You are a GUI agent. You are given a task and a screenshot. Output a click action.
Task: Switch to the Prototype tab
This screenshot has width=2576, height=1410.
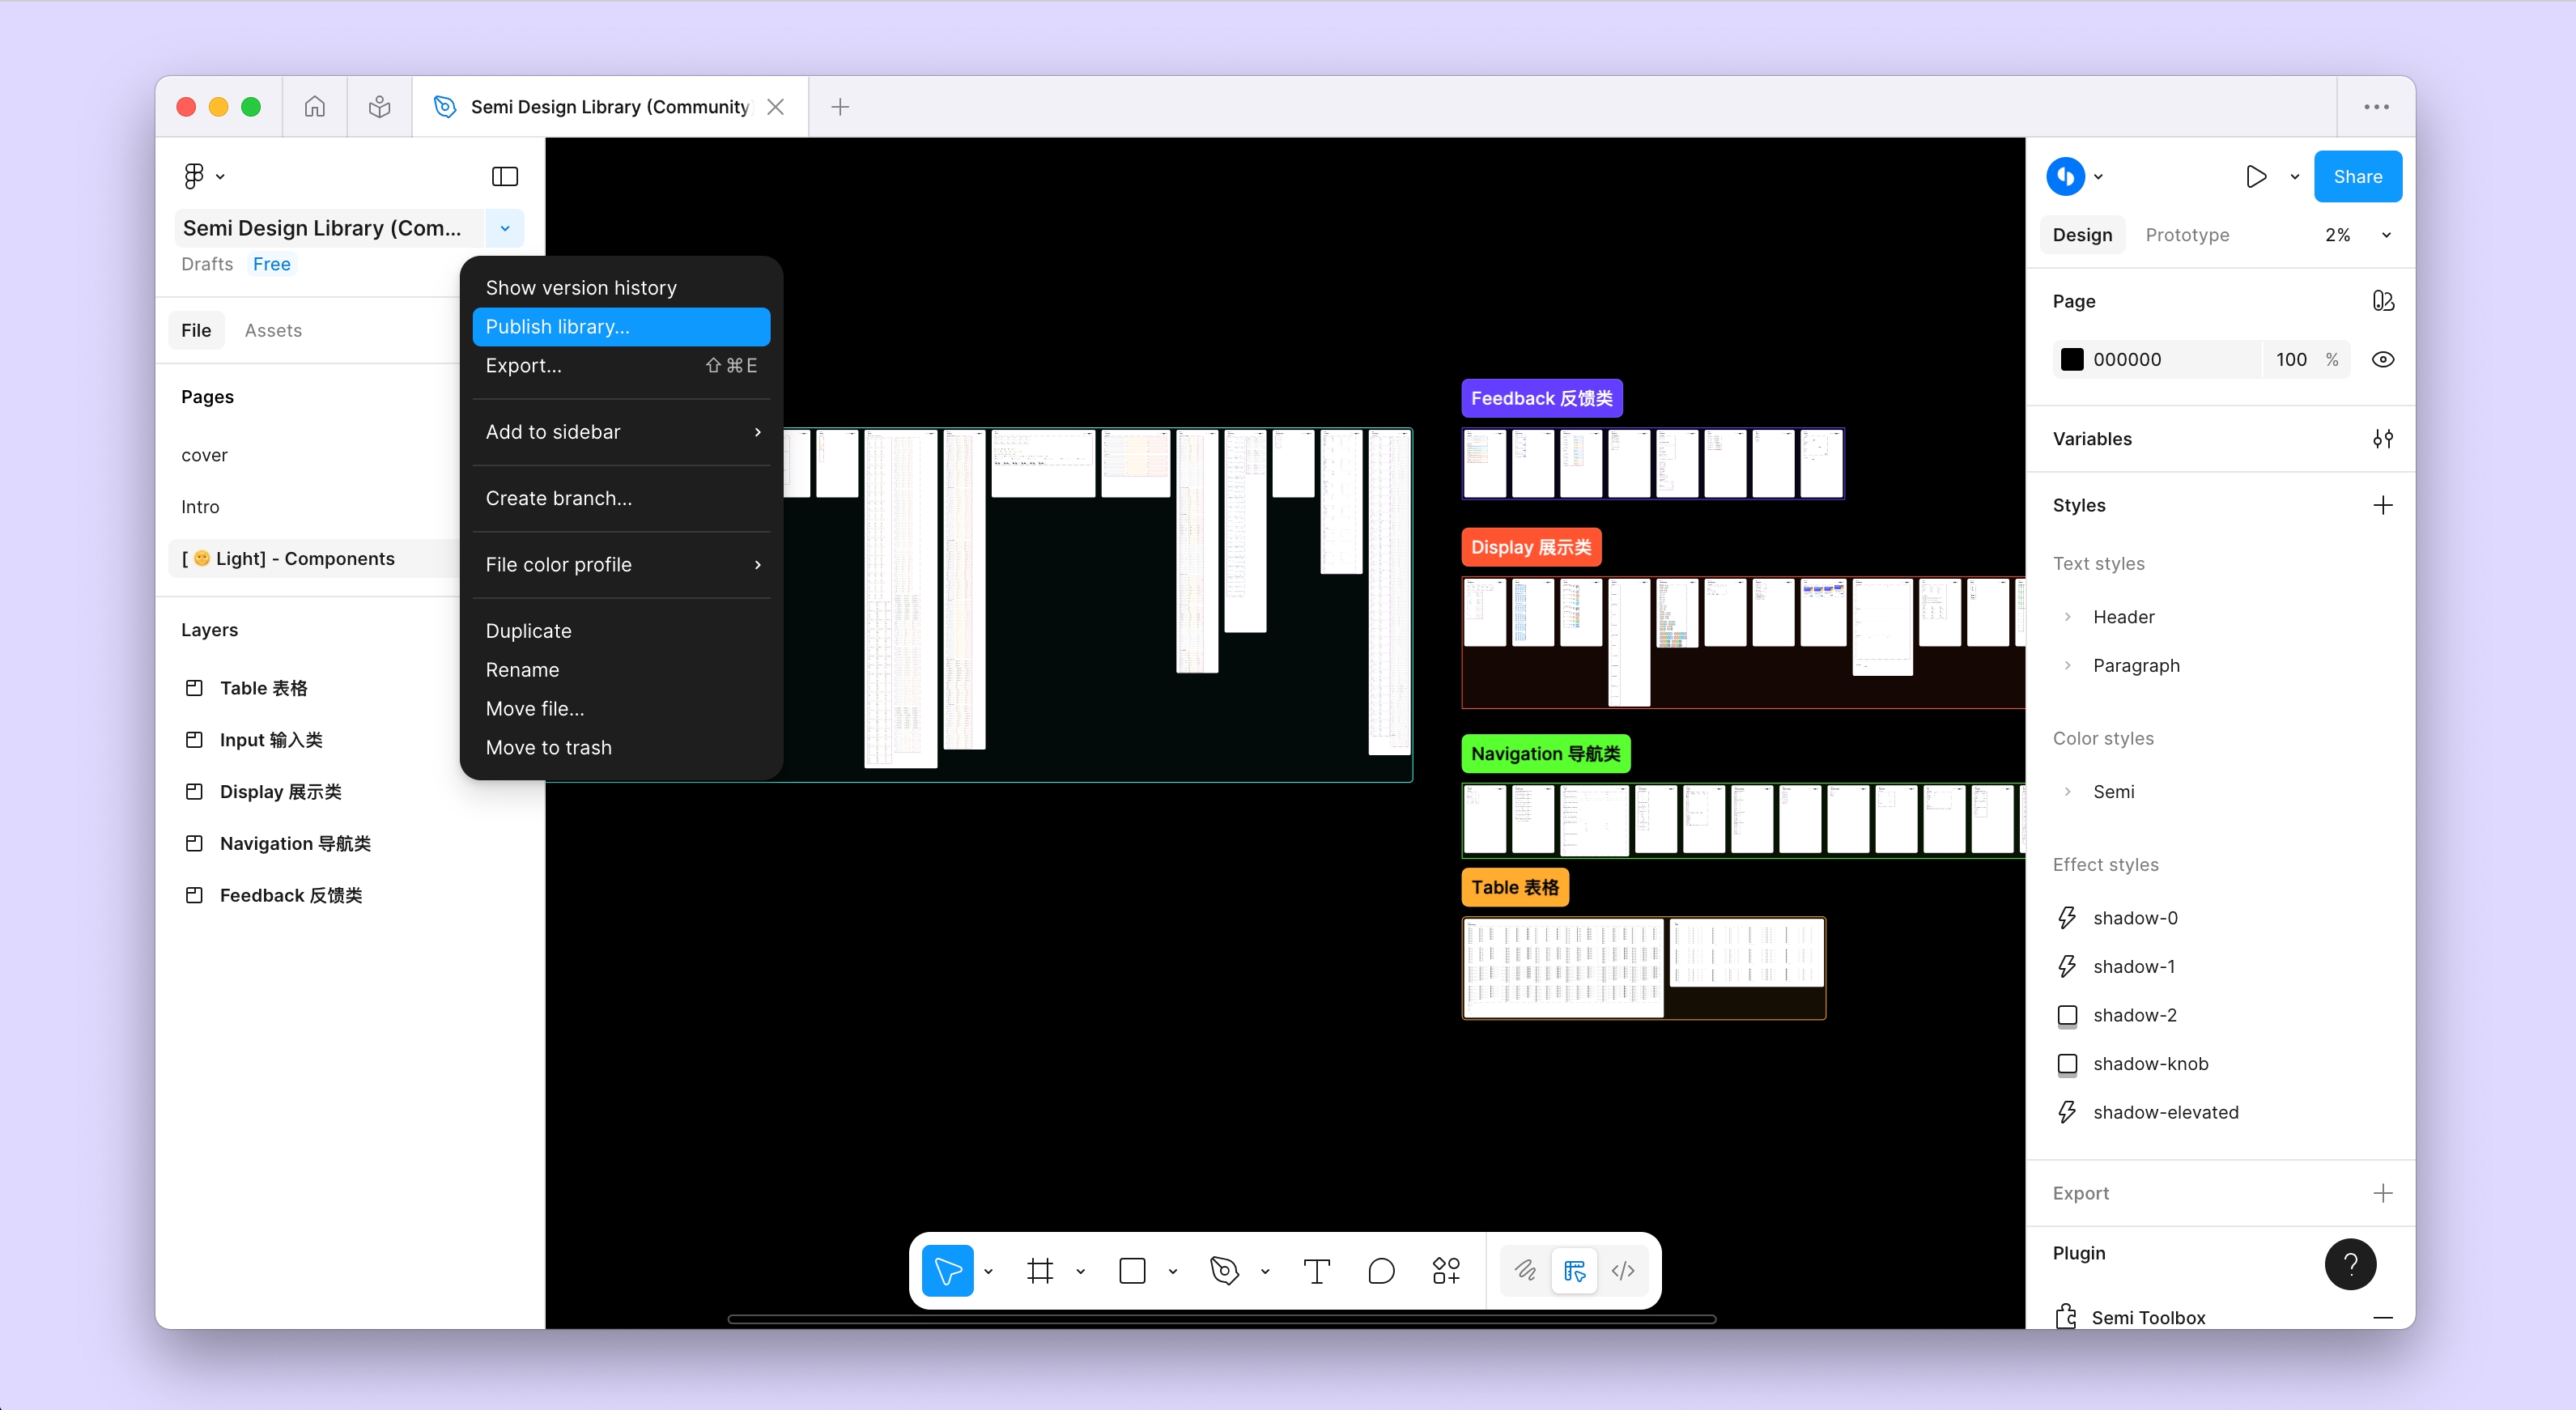pos(2187,235)
